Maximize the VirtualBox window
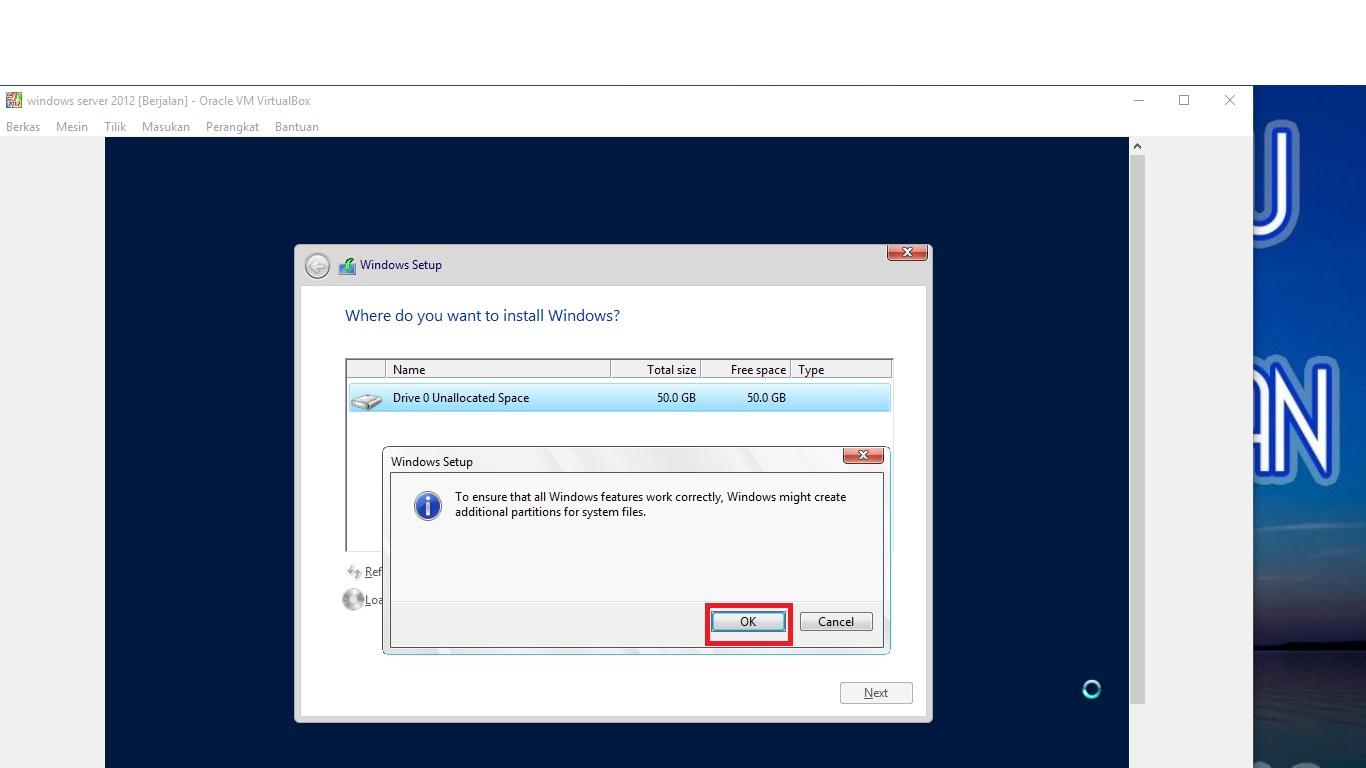The image size is (1366, 768). click(1184, 100)
